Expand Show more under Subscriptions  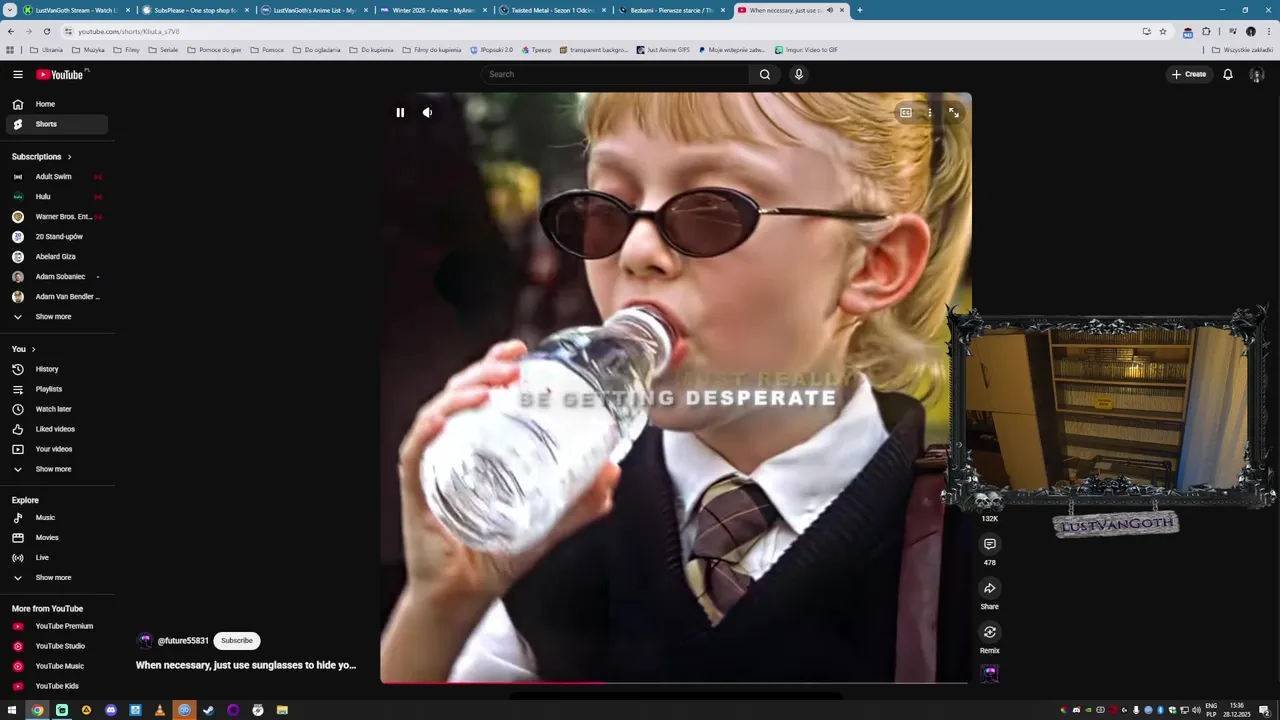pyautogui.click(x=57, y=317)
